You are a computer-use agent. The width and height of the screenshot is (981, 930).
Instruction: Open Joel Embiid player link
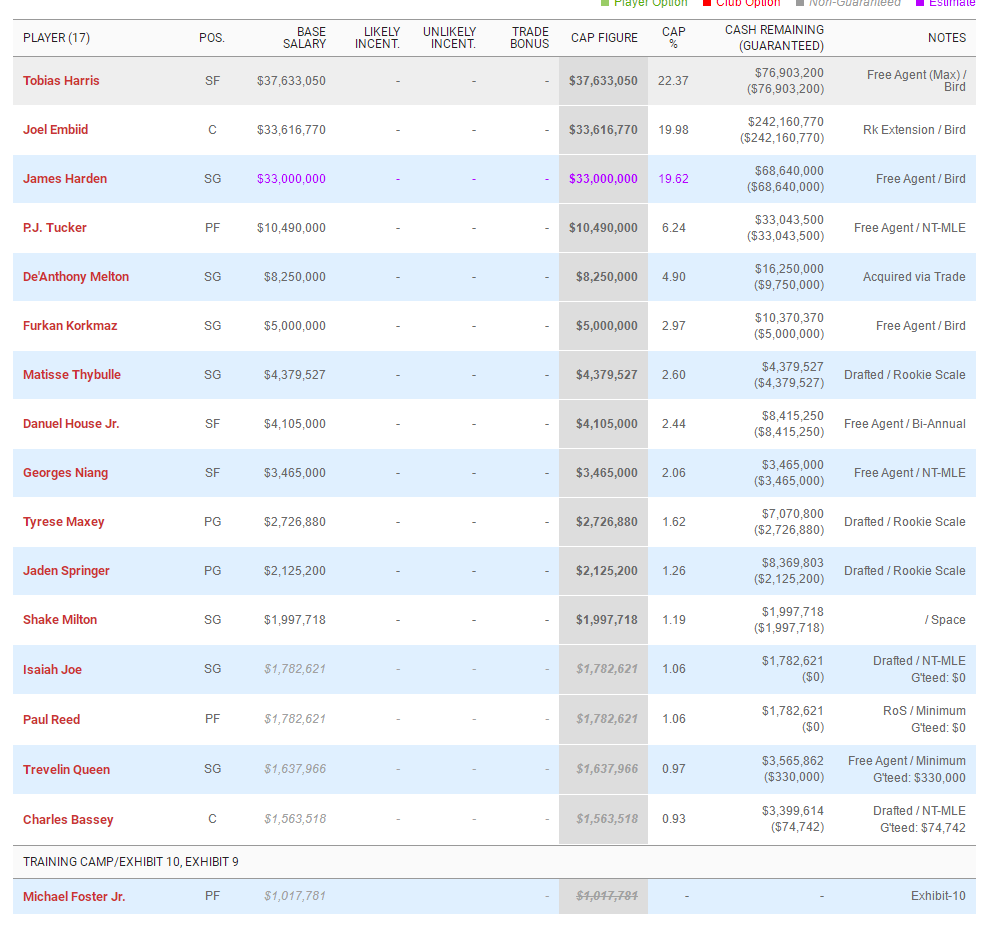click(56, 130)
